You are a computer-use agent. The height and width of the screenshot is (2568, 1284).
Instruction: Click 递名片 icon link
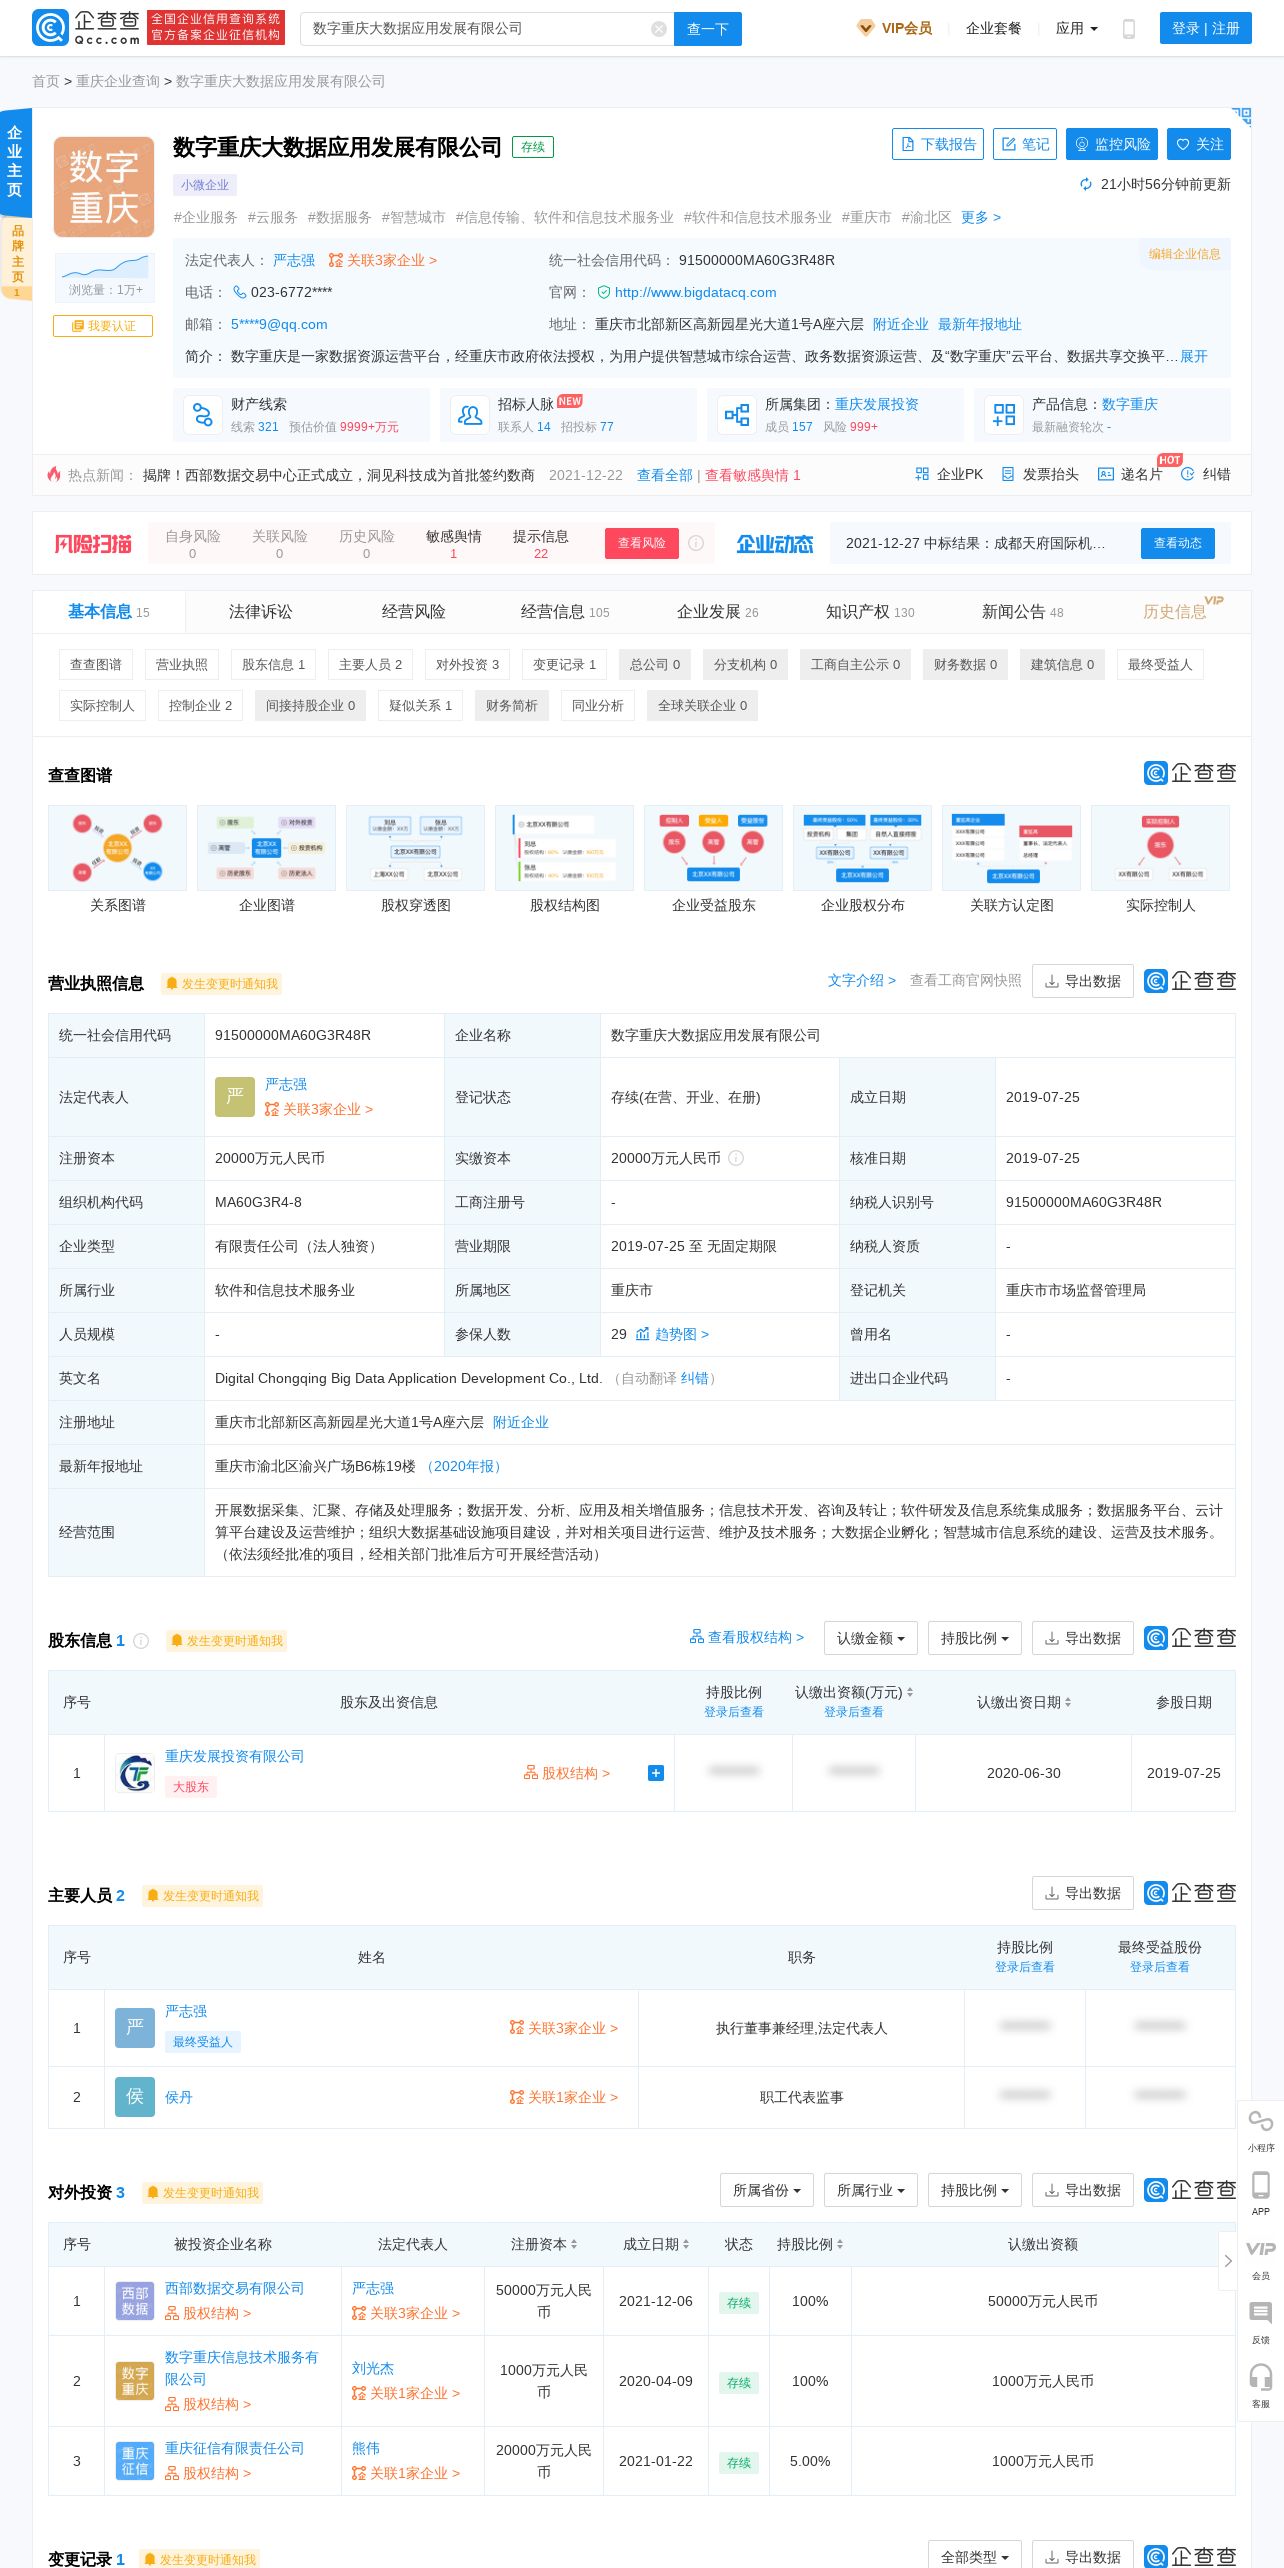click(1130, 474)
